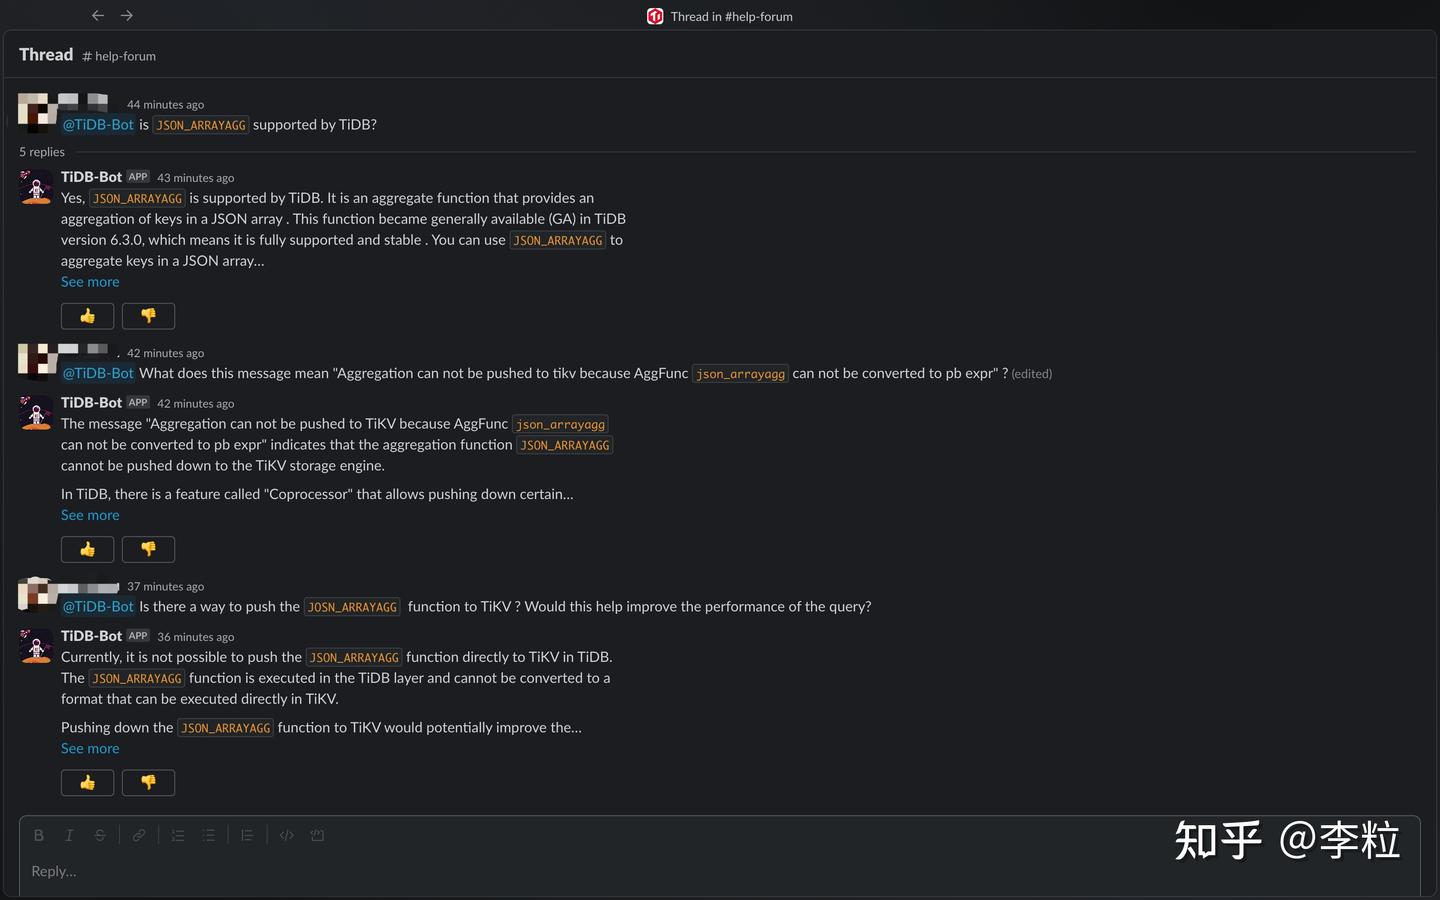Screen dimensions: 1440x900
Task: Navigate forward with the right arrow
Action: tap(127, 15)
